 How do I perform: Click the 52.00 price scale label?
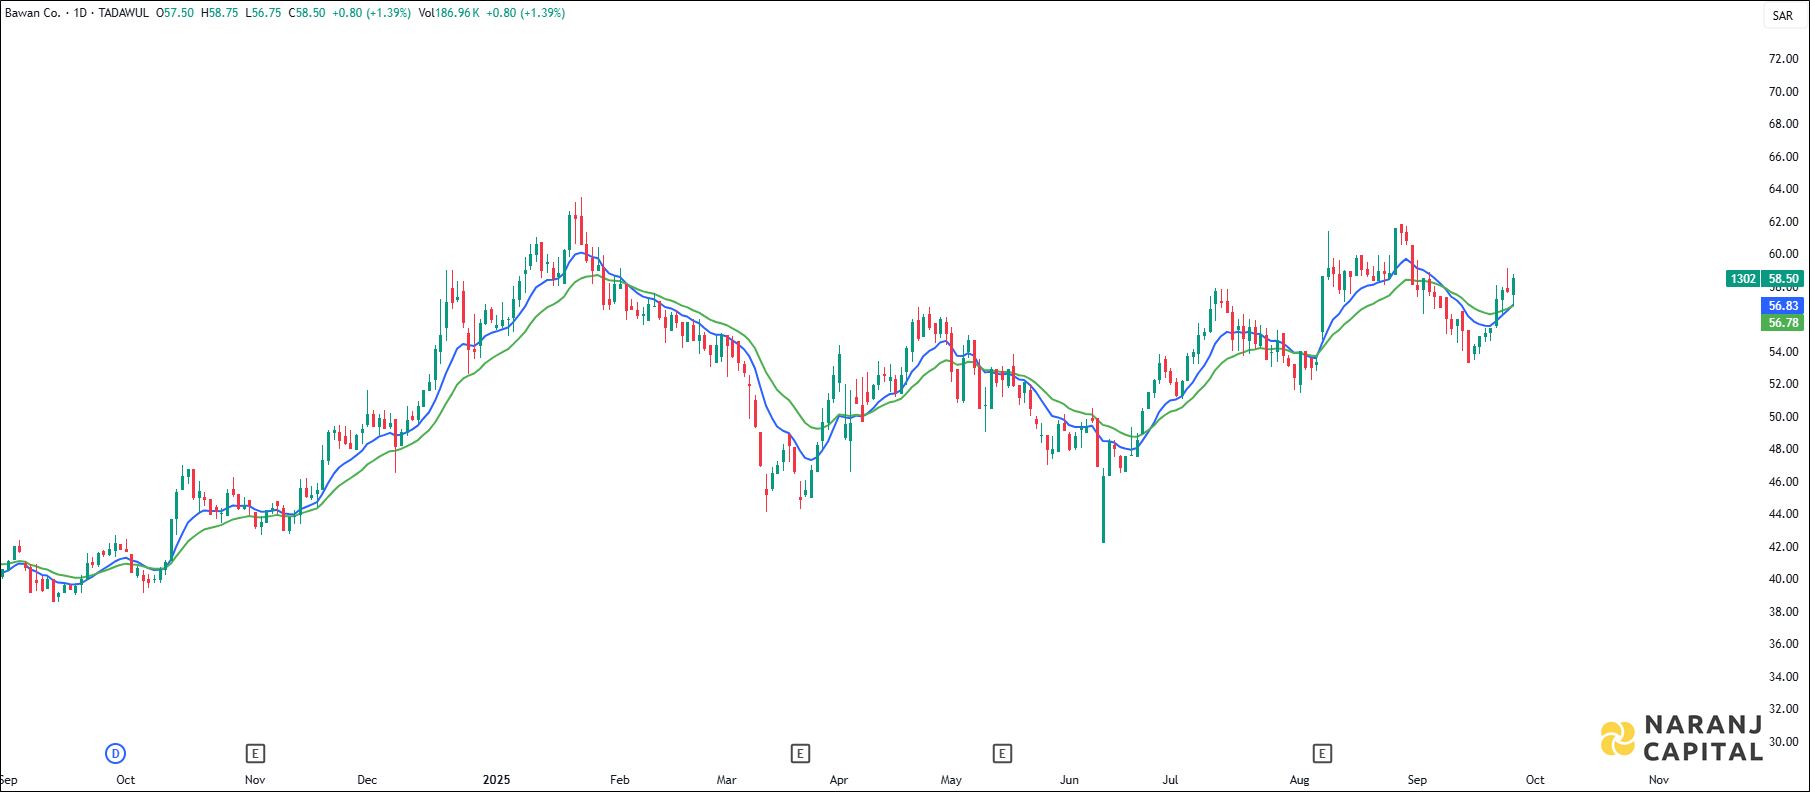(x=1783, y=384)
